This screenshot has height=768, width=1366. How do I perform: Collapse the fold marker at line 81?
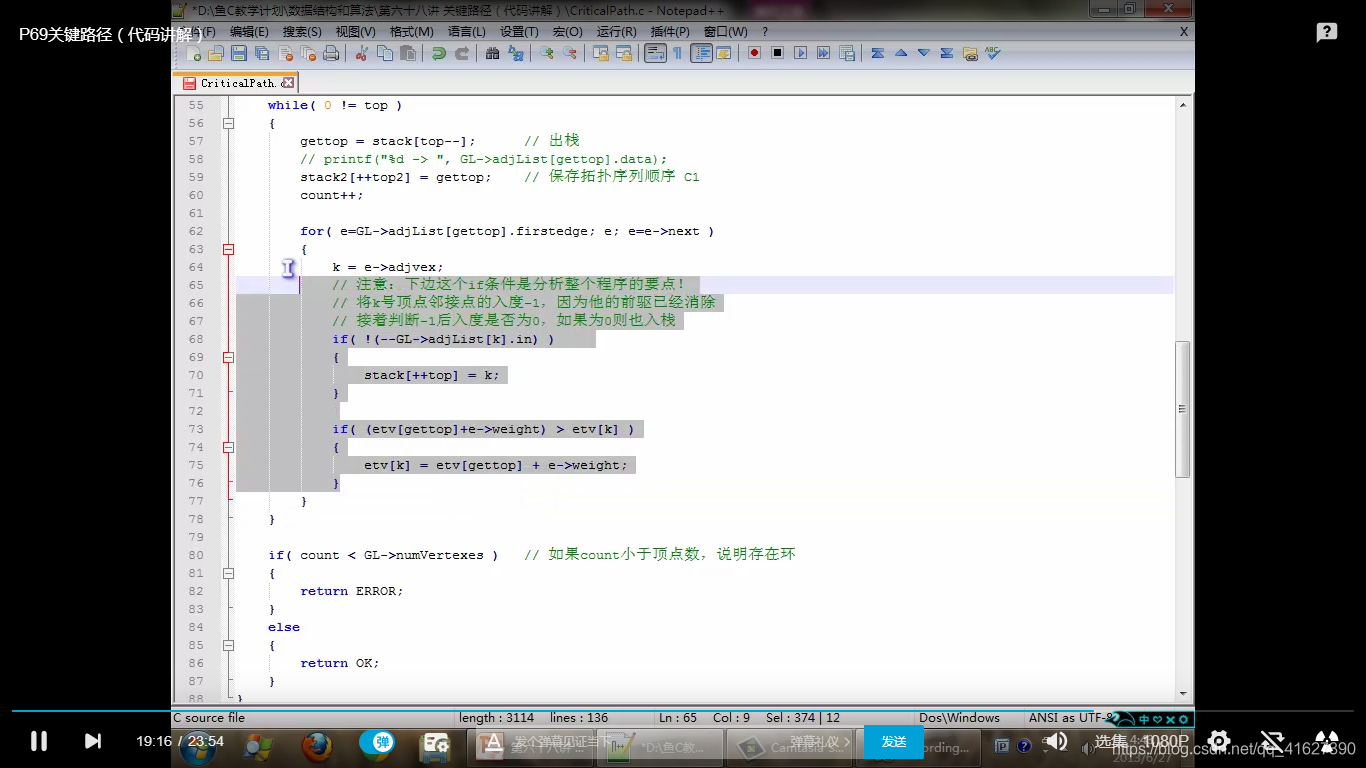[x=228, y=573]
